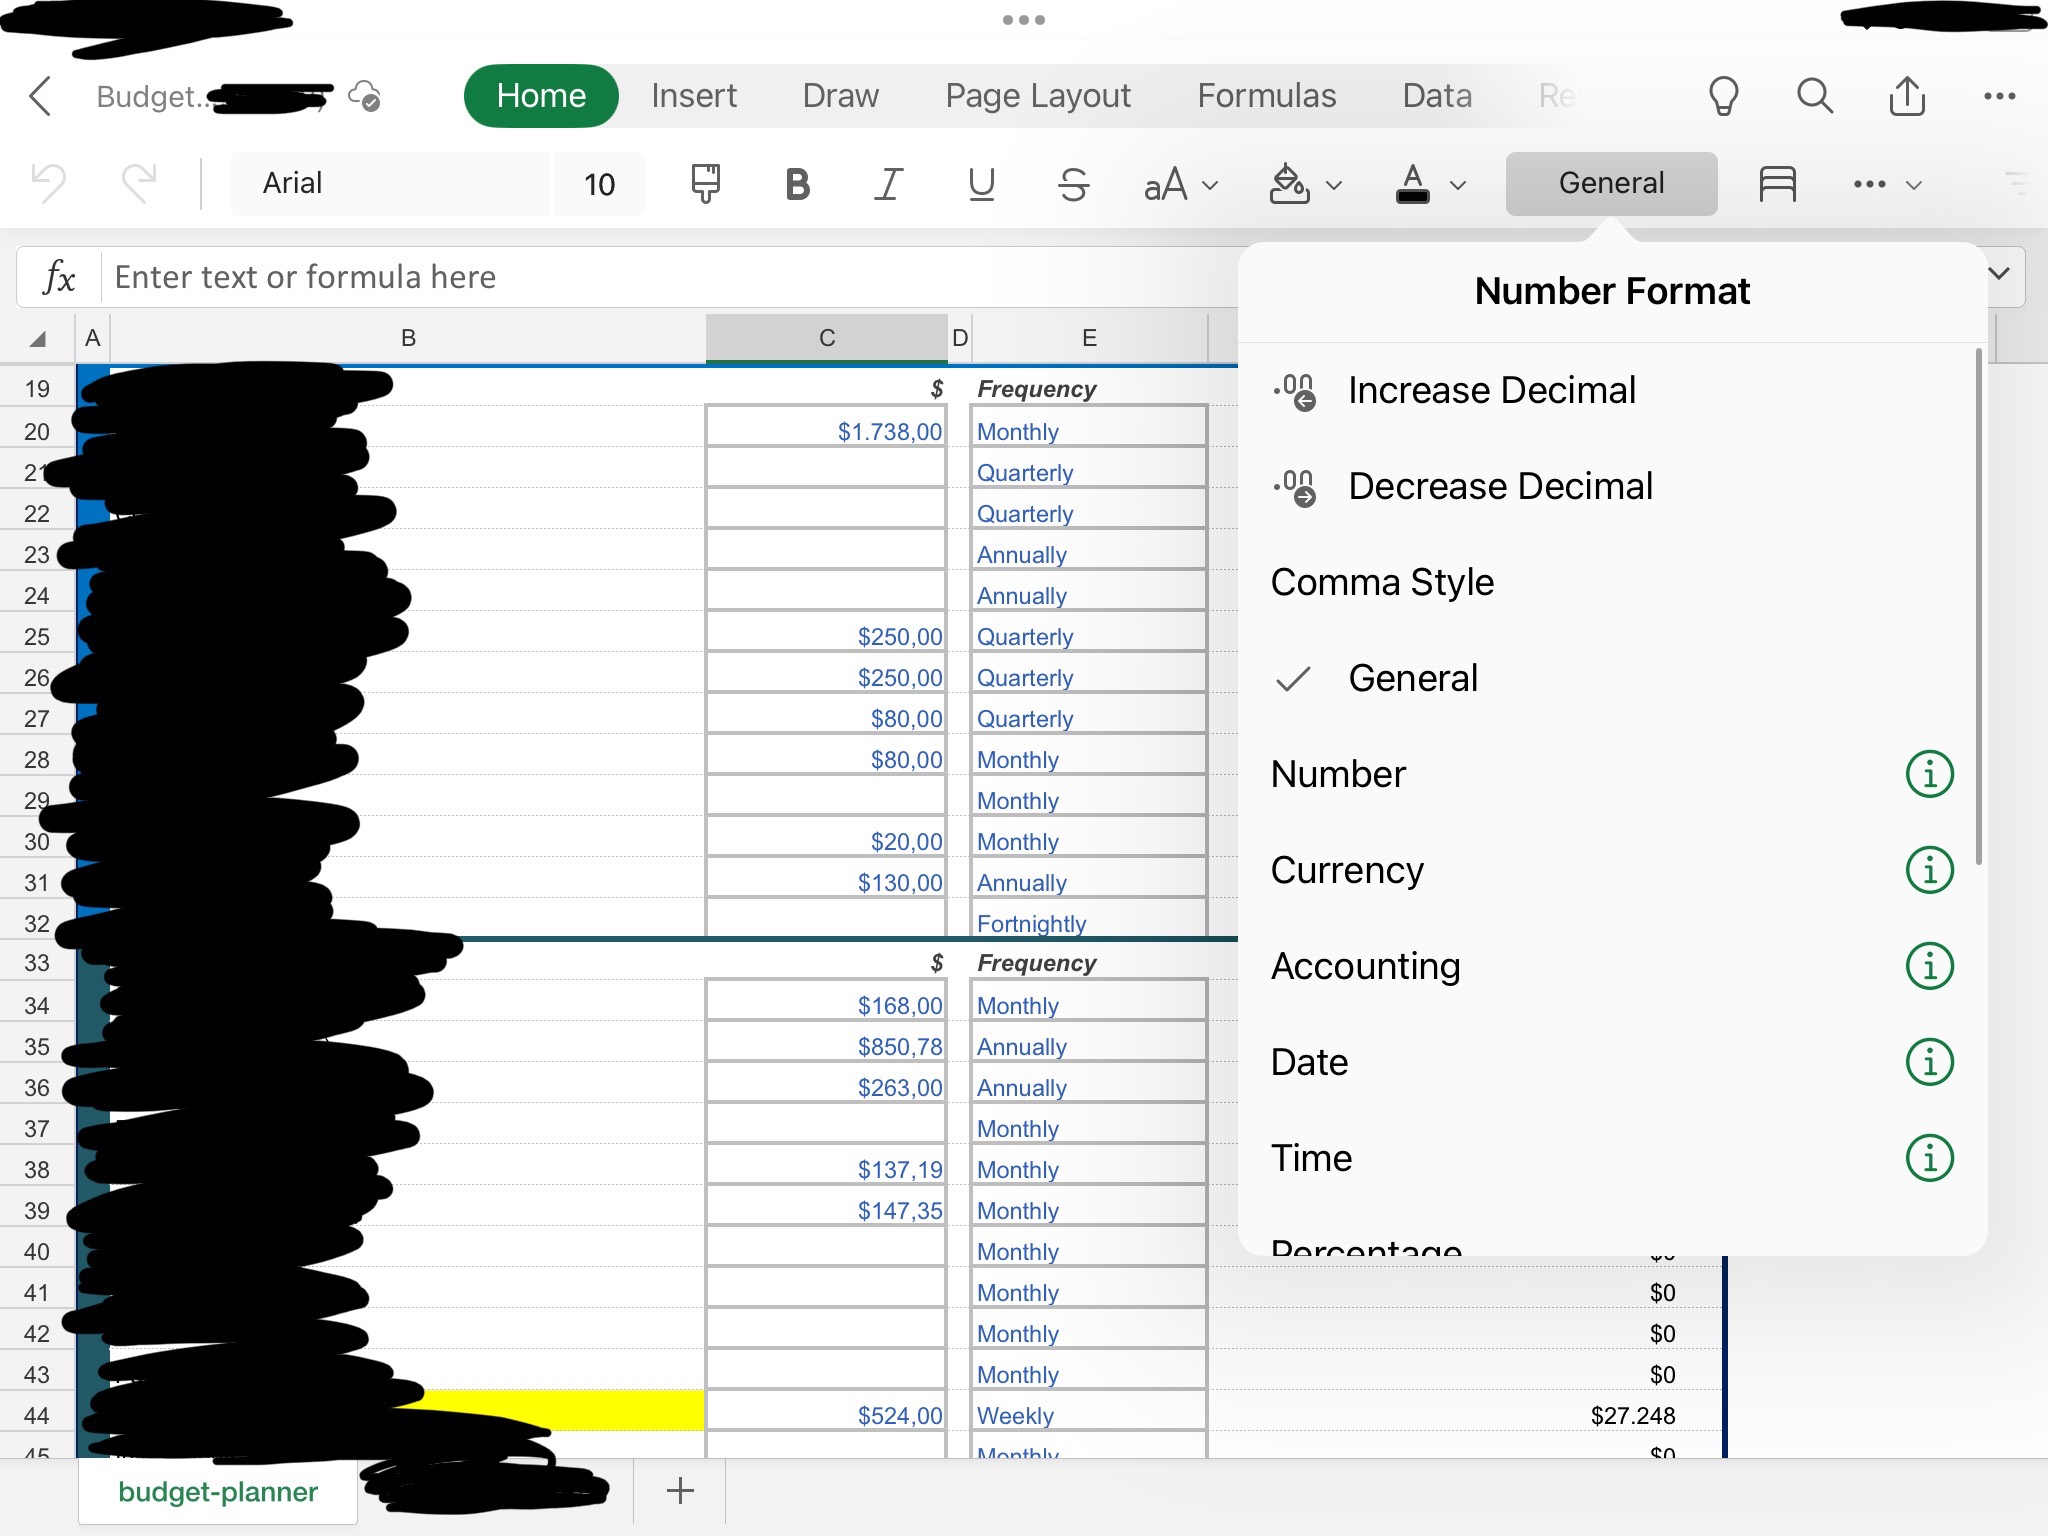Apply italic formatting
2048x1536 pixels.
point(888,184)
